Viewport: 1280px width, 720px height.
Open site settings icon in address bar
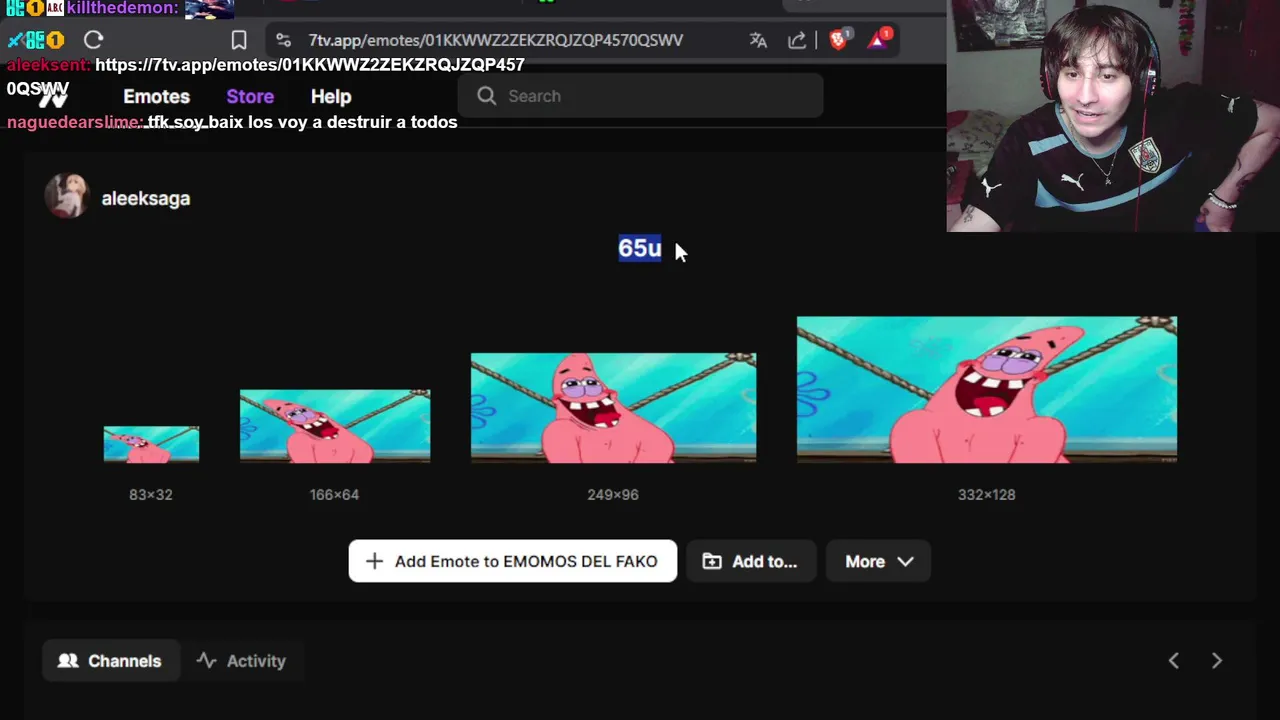[x=284, y=40]
